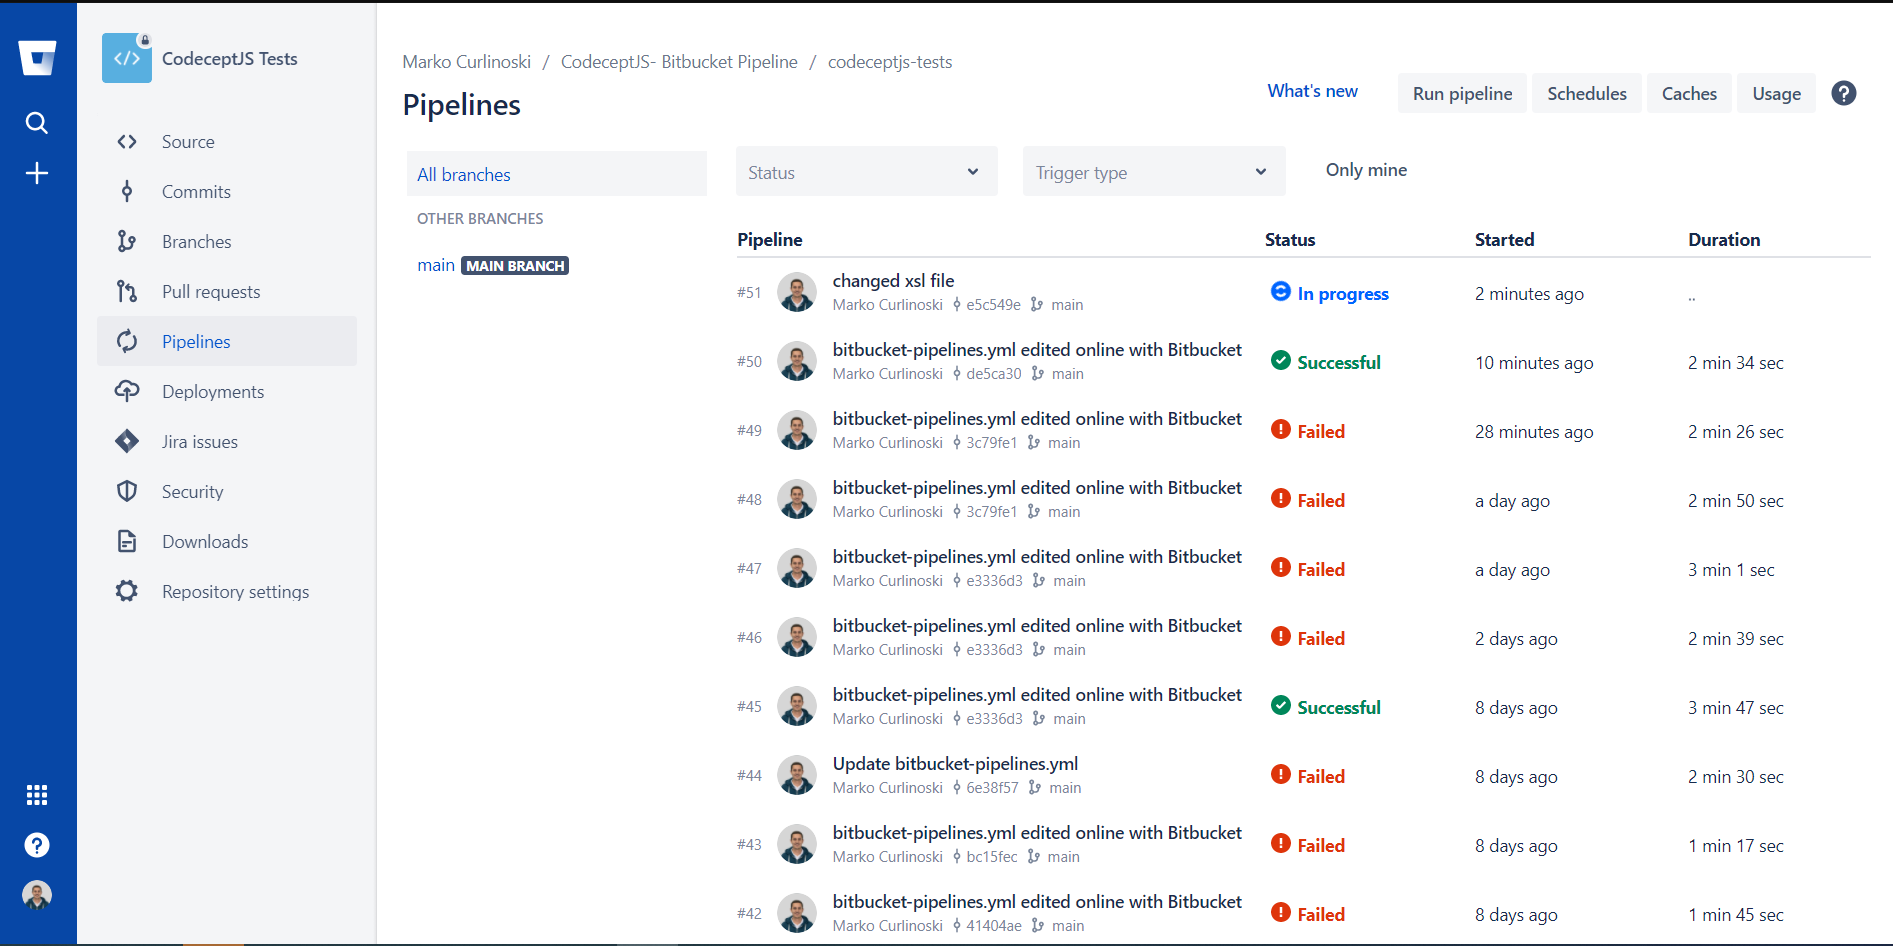The width and height of the screenshot is (1893, 946).
Task: Open commit hash e5c549e
Action: [x=993, y=305]
